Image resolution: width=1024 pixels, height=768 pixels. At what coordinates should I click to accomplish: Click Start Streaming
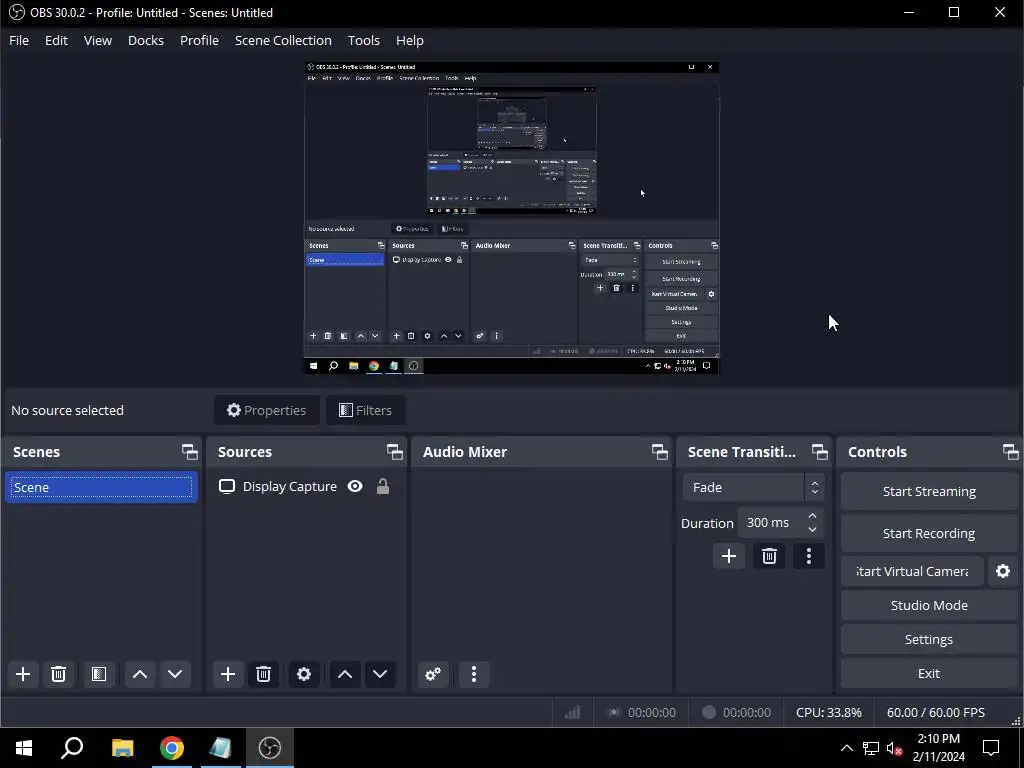click(x=929, y=492)
